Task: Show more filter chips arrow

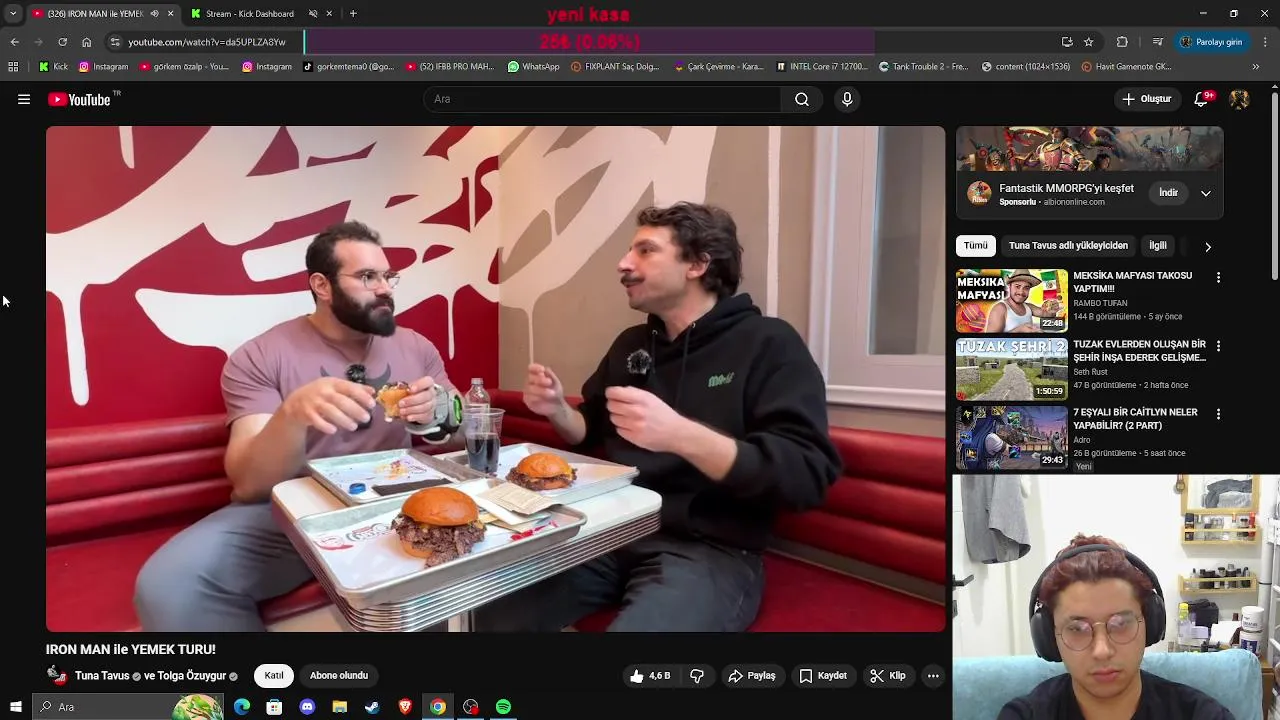Action: click(1208, 246)
